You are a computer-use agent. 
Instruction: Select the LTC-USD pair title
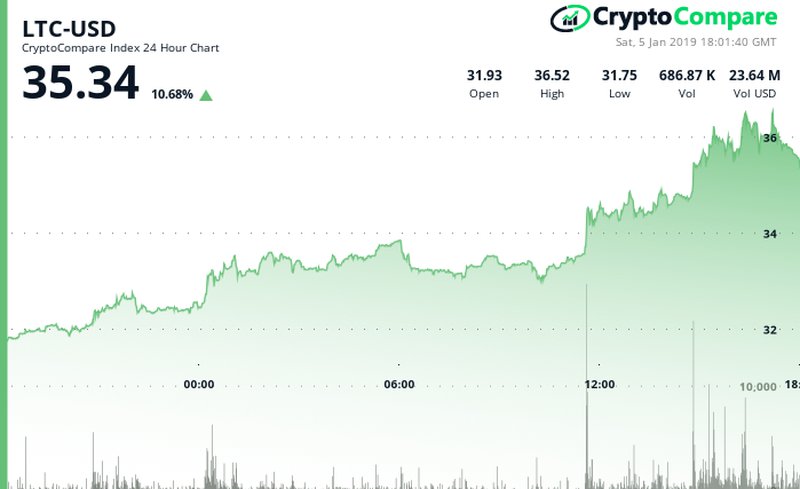click(68, 28)
